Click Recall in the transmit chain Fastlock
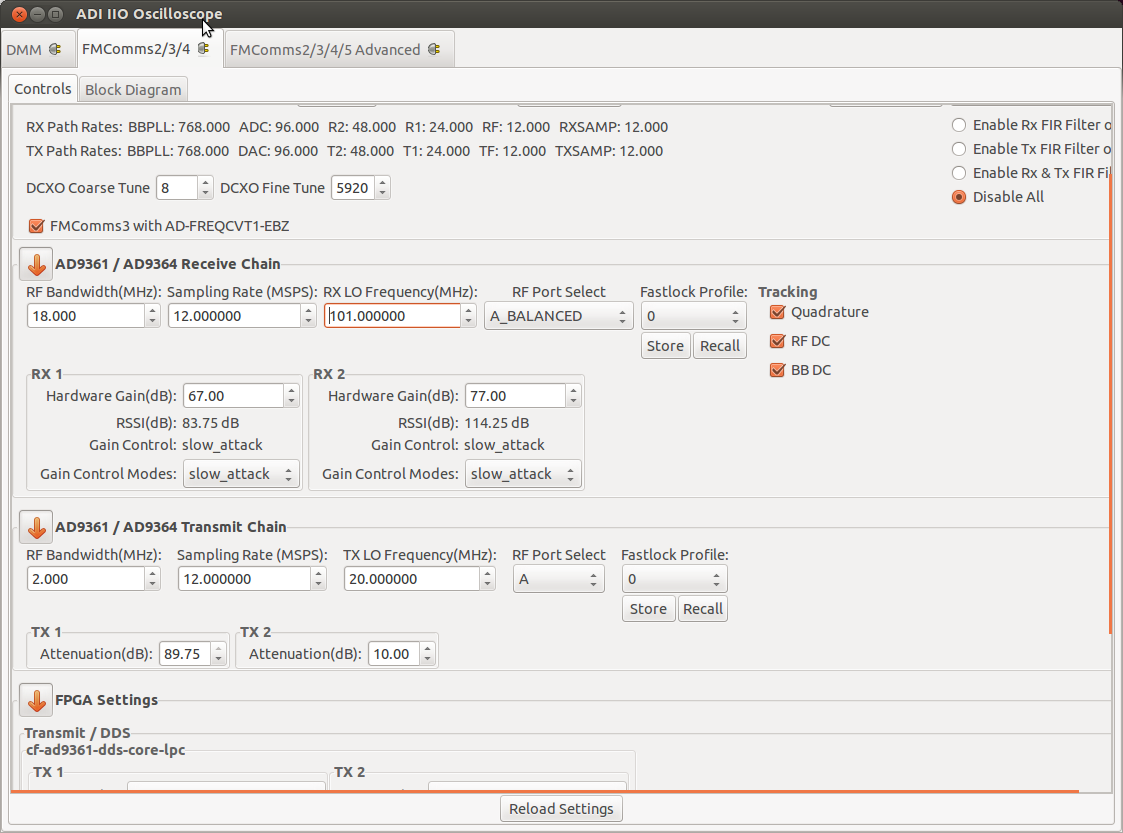Image resolution: width=1123 pixels, height=833 pixels. click(x=703, y=609)
